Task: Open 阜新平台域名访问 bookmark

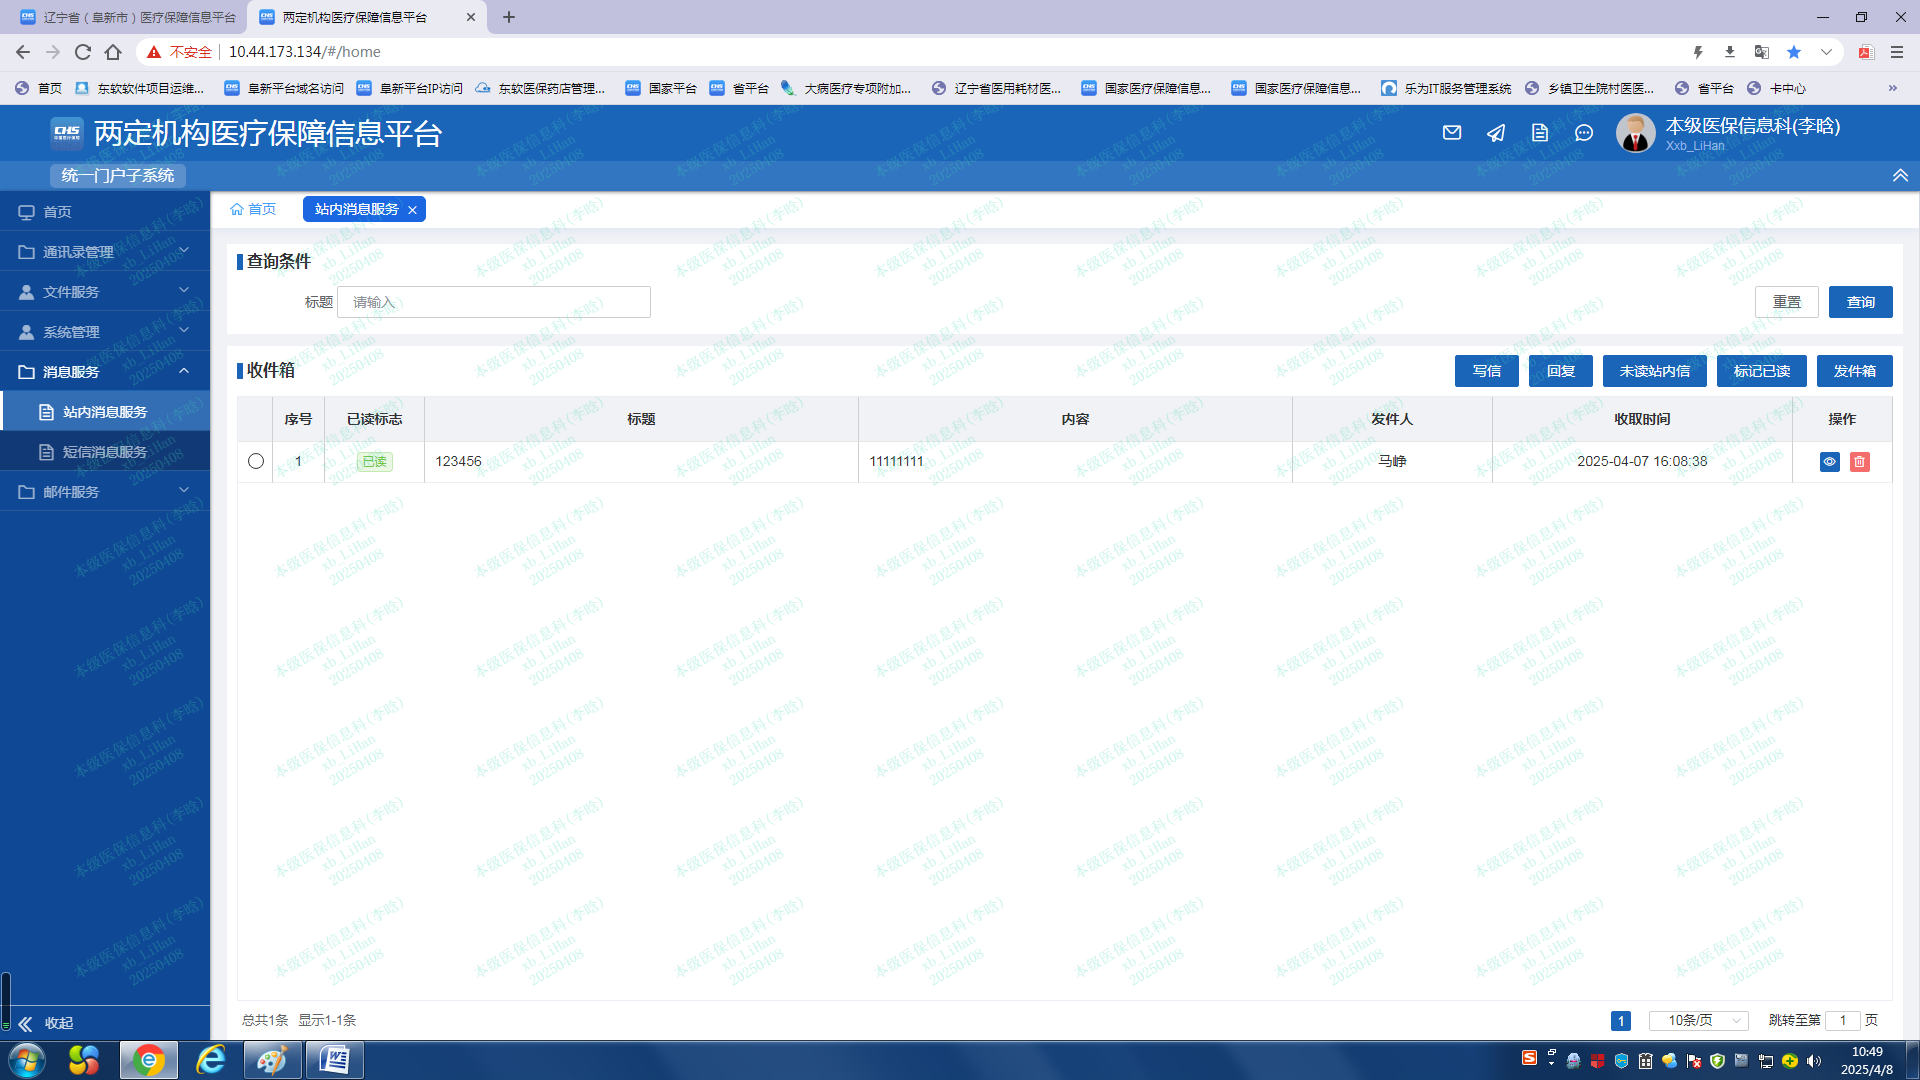Action: click(284, 88)
